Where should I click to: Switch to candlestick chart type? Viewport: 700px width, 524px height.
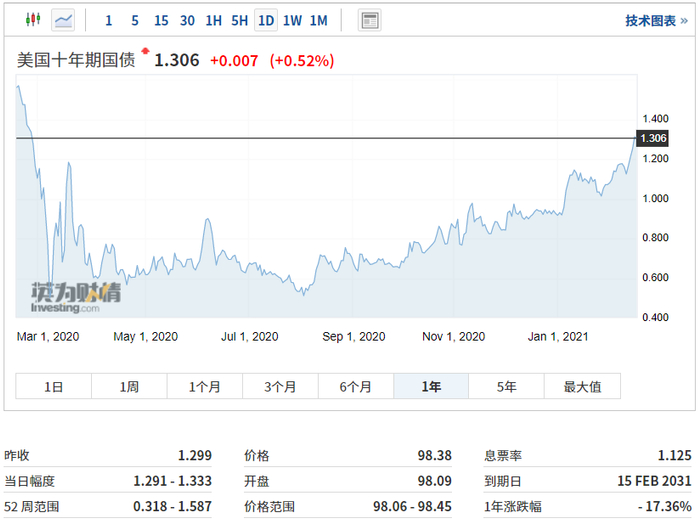click(x=32, y=20)
